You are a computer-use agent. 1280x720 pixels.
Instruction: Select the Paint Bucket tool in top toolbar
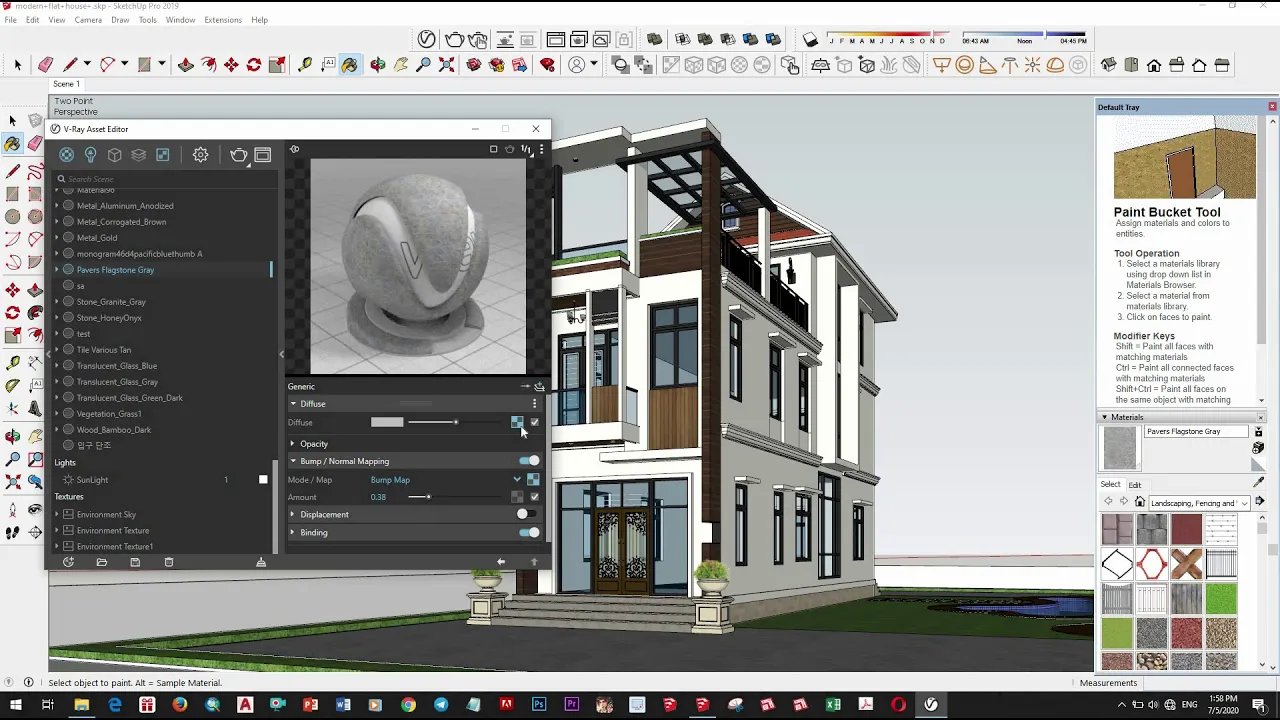(349, 65)
